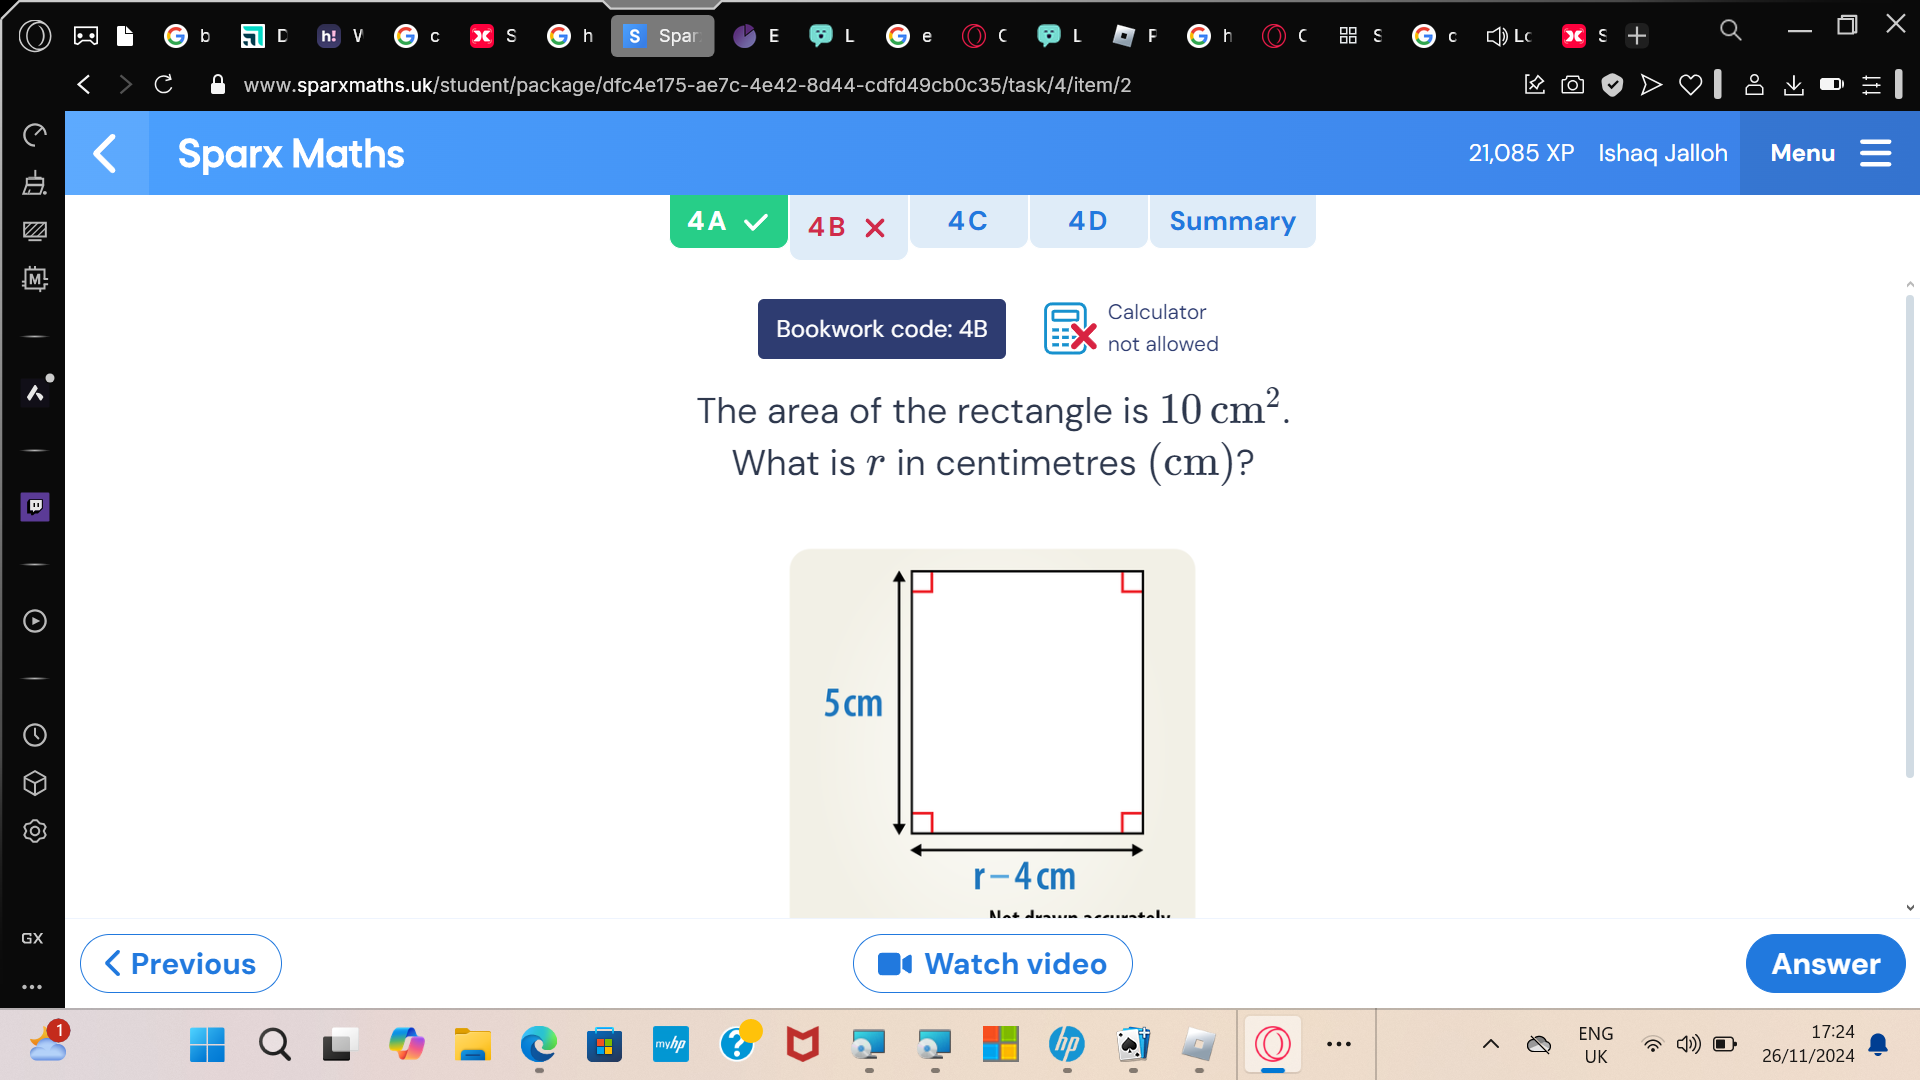The height and width of the screenshot is (1080, 1920).
Task: Click the heart bookmark icon in address bar
Action: click(1690, 85)
